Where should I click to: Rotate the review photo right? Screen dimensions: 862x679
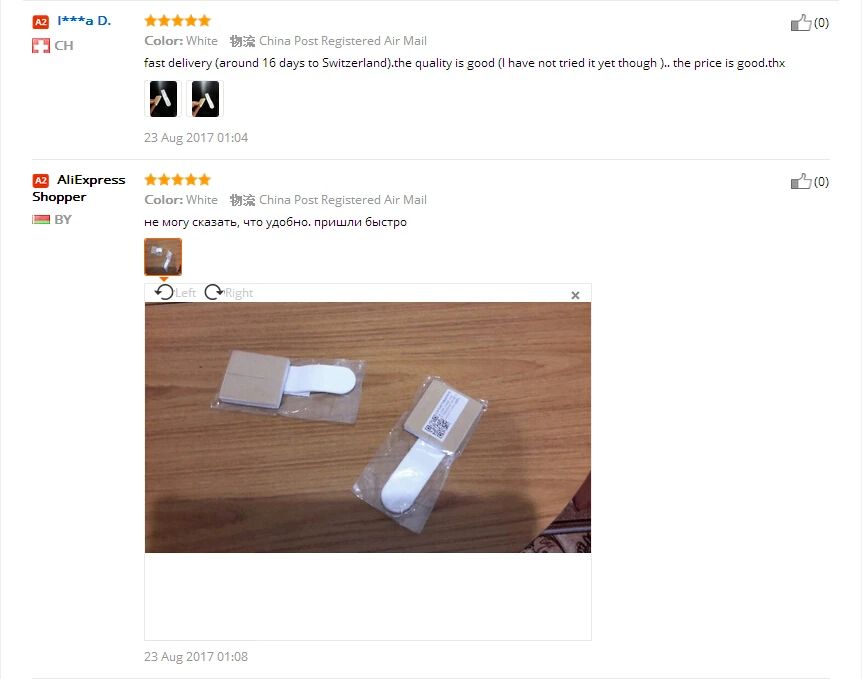pos(213,292)
